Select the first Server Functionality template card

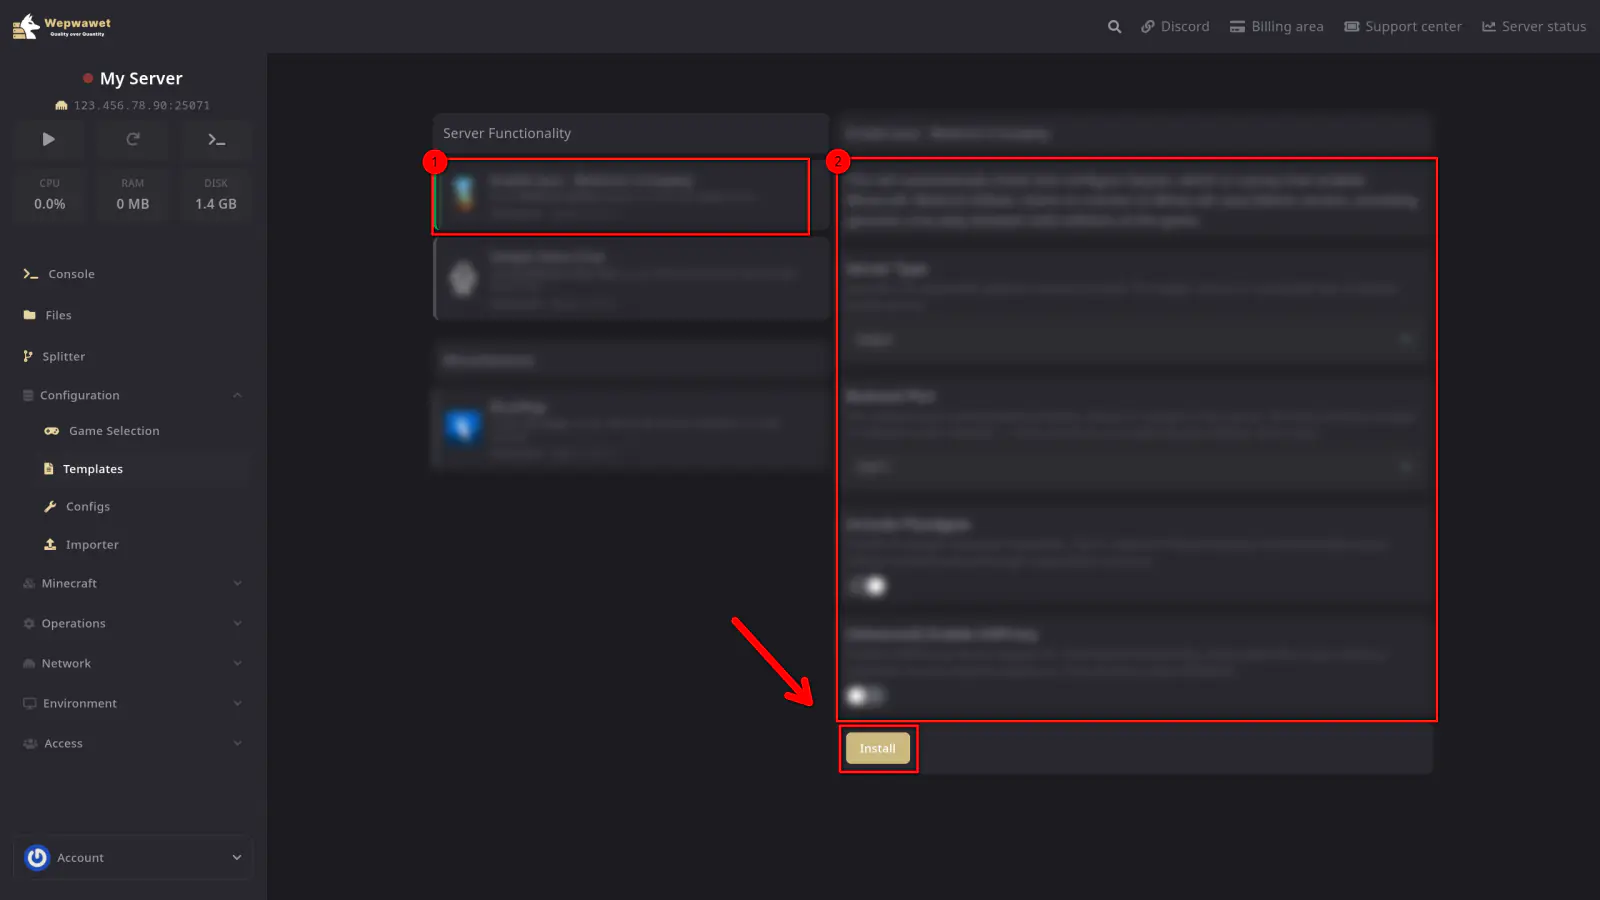pos(621,196)
